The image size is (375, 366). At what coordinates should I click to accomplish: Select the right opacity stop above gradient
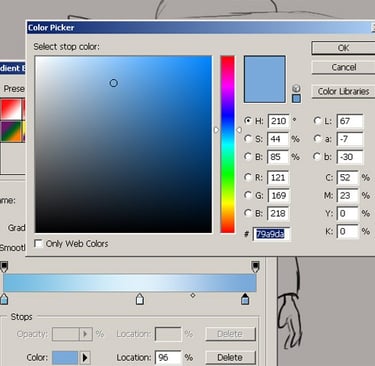click(x=255, y=266)
